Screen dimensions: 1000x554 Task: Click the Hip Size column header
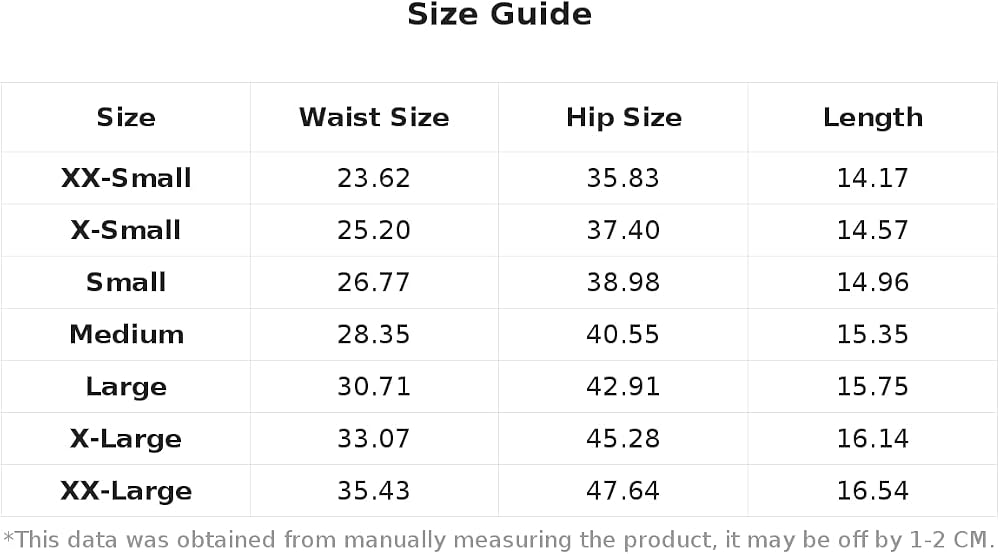pyautogui.click(x=624, y=118)
